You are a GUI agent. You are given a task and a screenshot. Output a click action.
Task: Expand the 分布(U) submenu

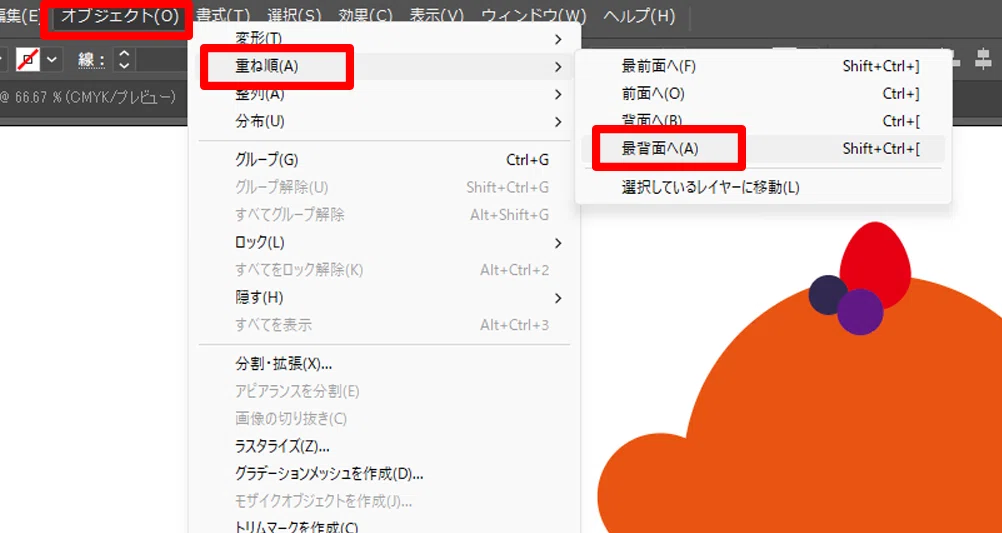(x=384, y=121)
